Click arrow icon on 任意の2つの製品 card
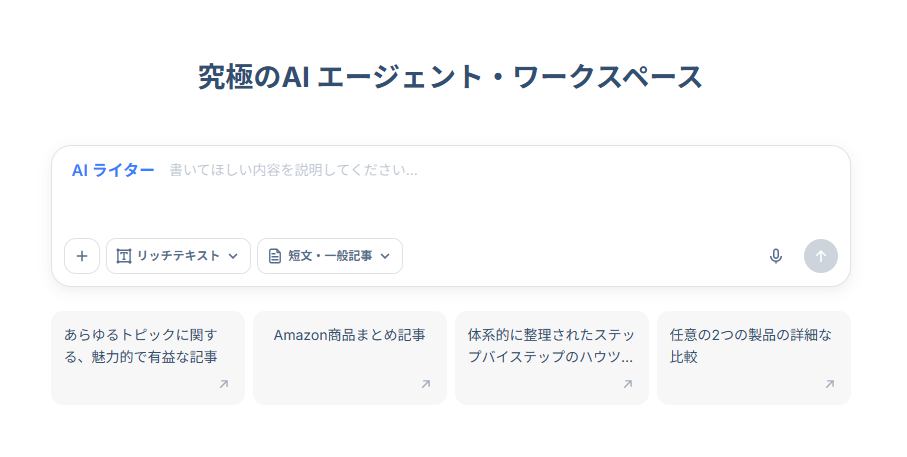 coord(829,384)
